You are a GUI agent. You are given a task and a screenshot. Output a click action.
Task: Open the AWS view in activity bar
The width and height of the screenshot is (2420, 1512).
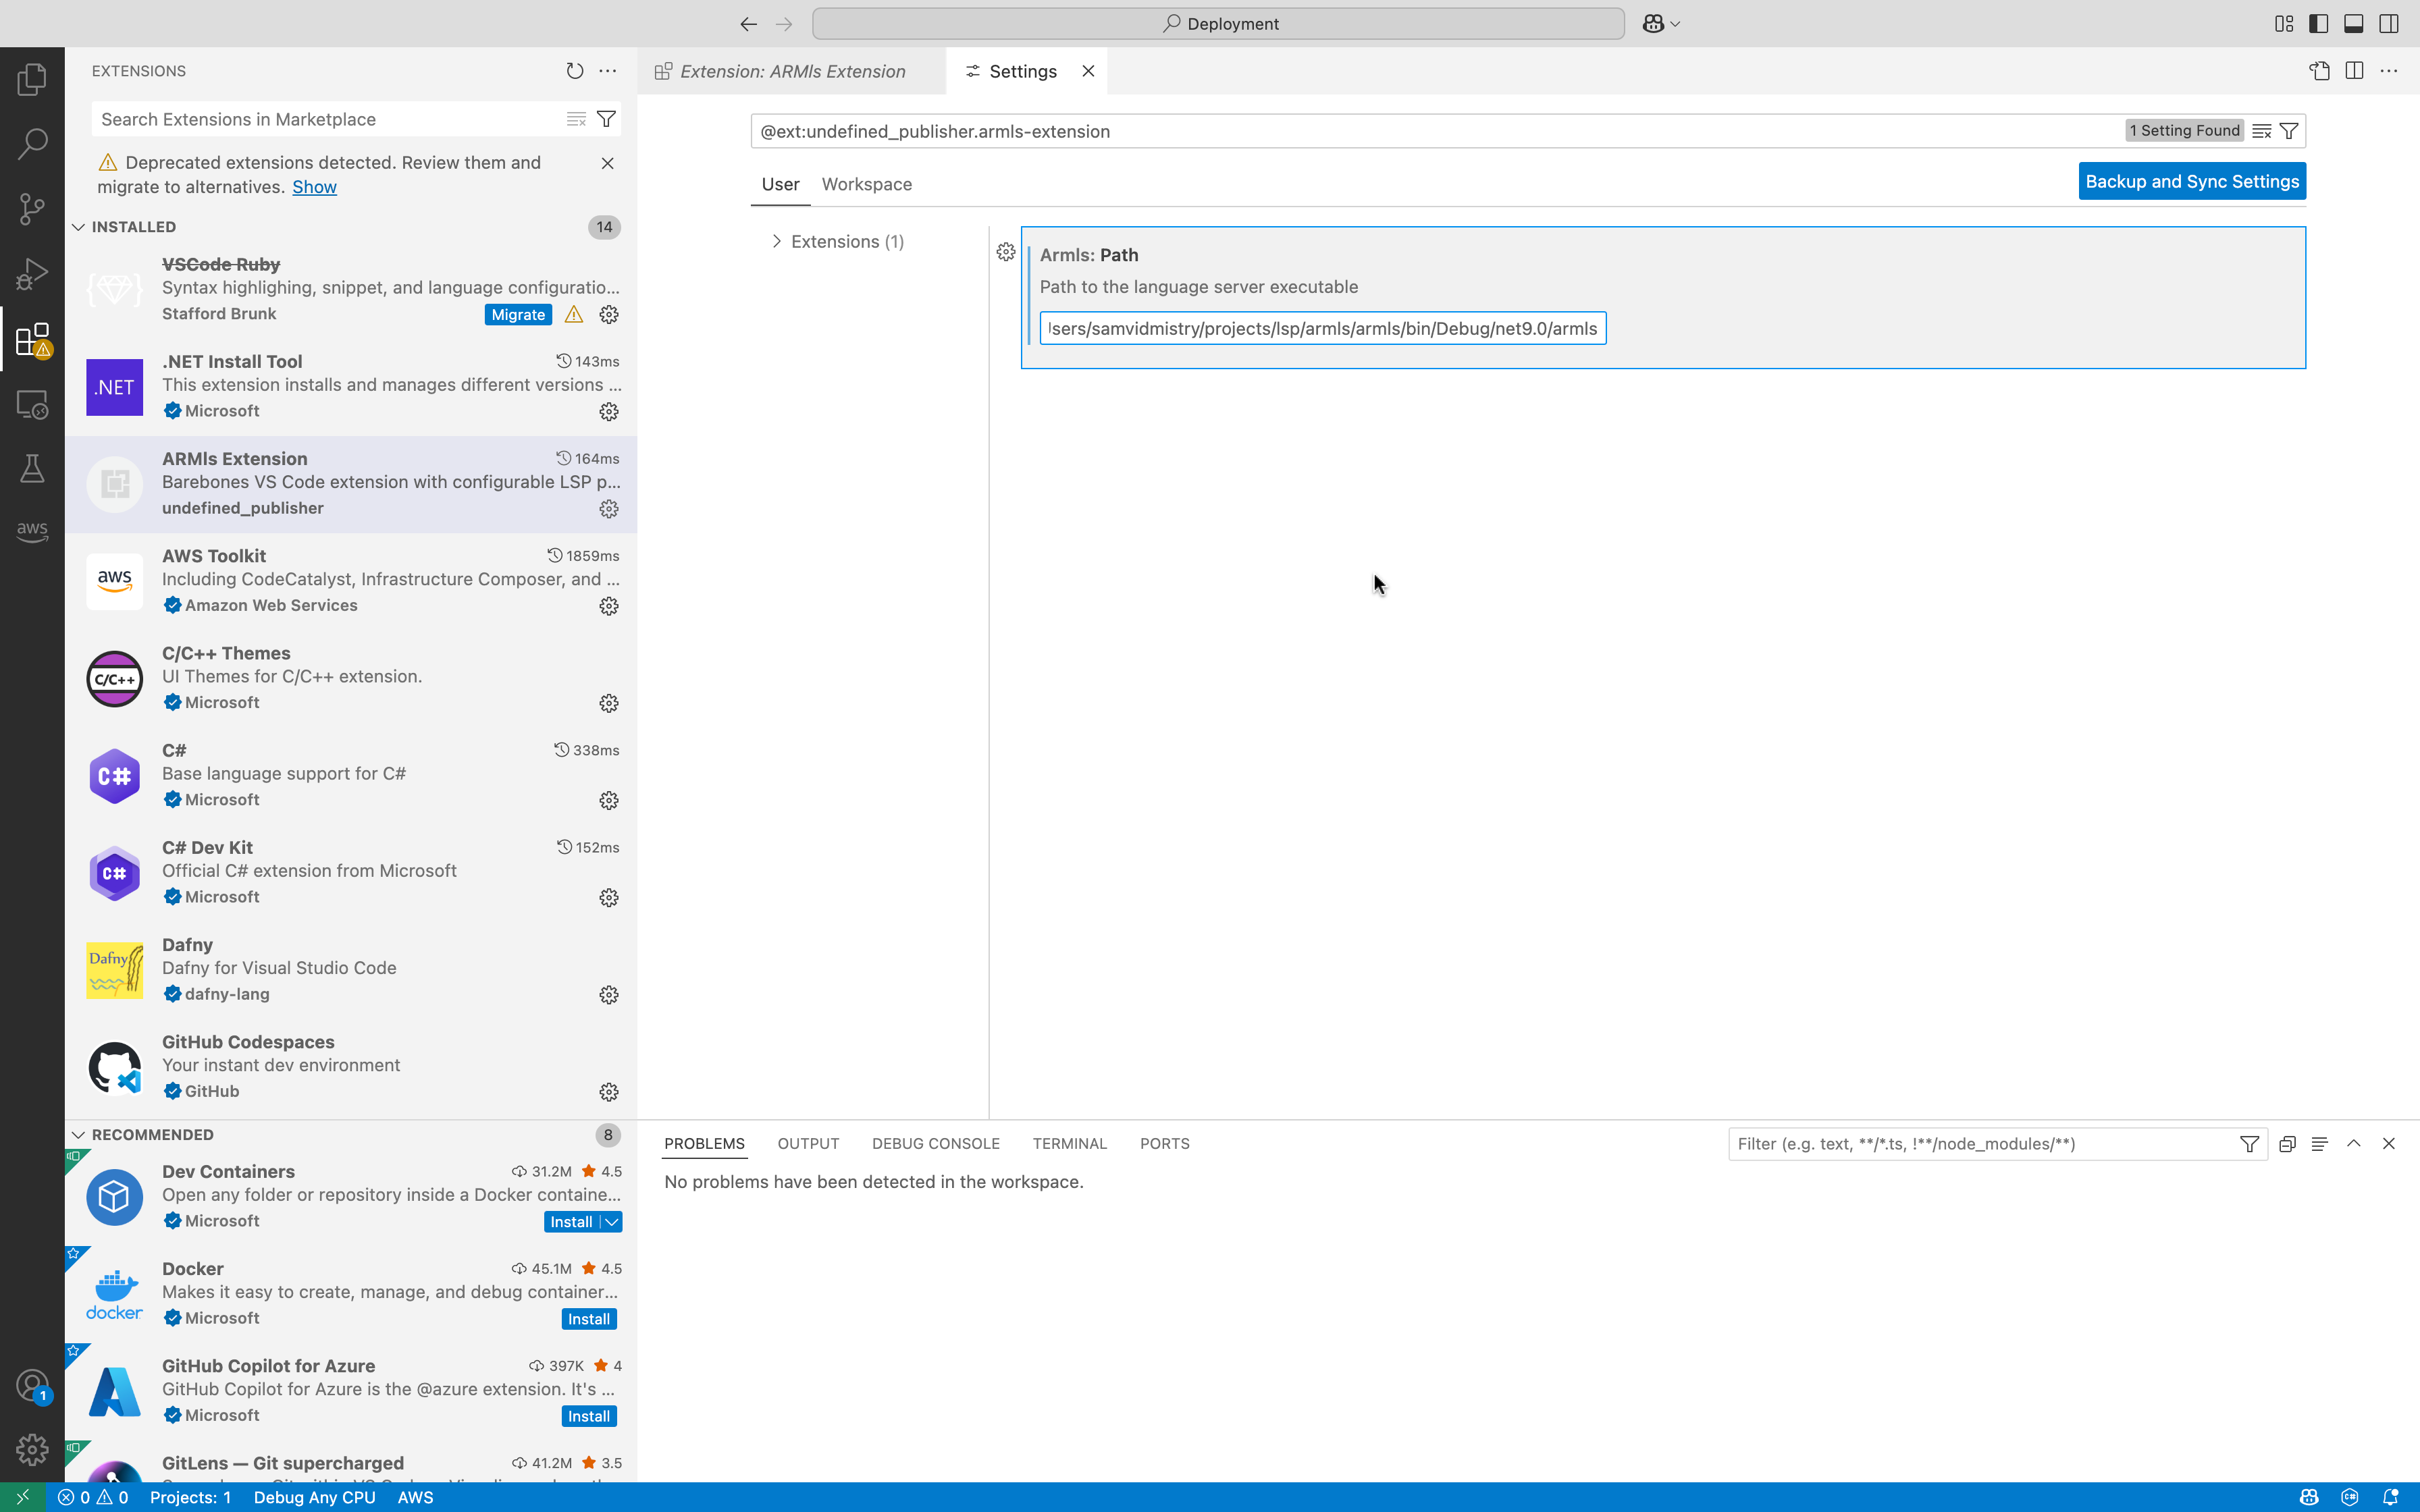(x=32, y=531)
